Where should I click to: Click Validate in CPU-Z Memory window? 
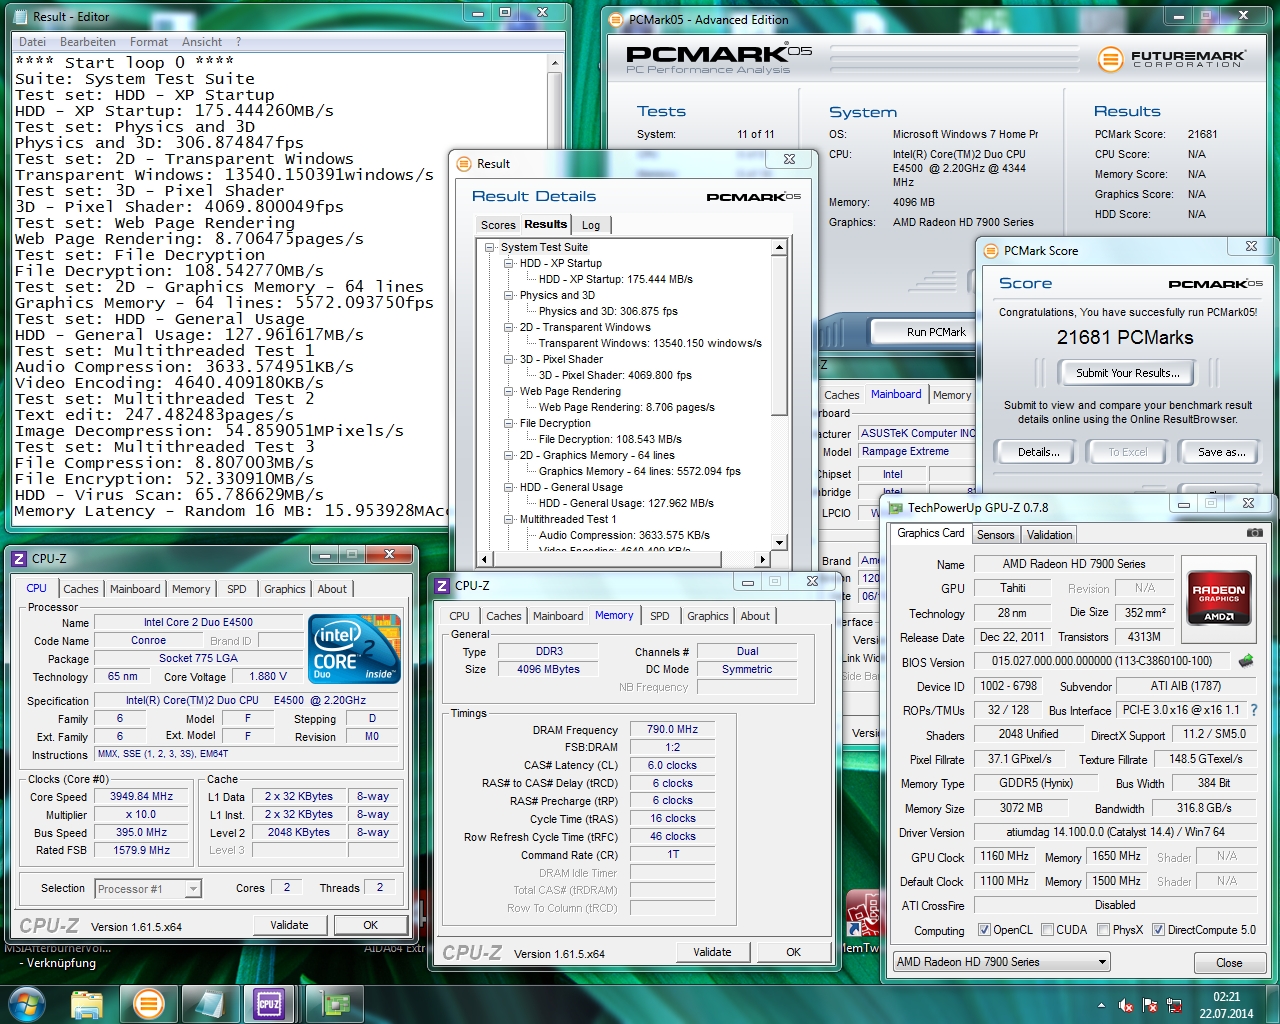tap(712, 952)
